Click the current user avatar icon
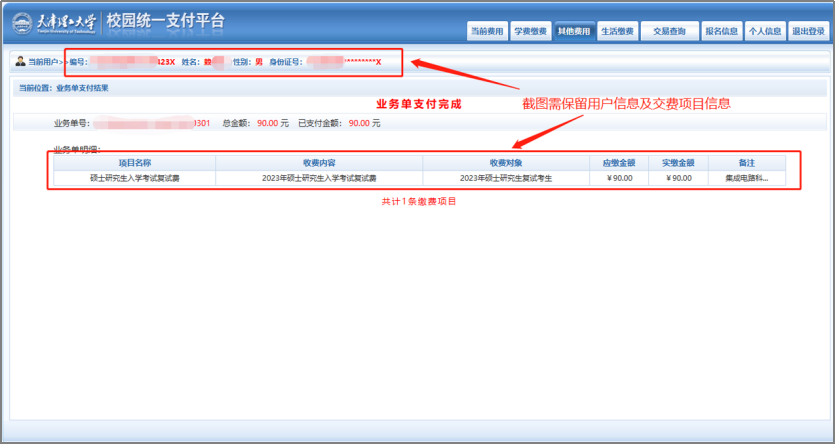The image size is (835, 444). pyautogui.click(x=21, y=62)
